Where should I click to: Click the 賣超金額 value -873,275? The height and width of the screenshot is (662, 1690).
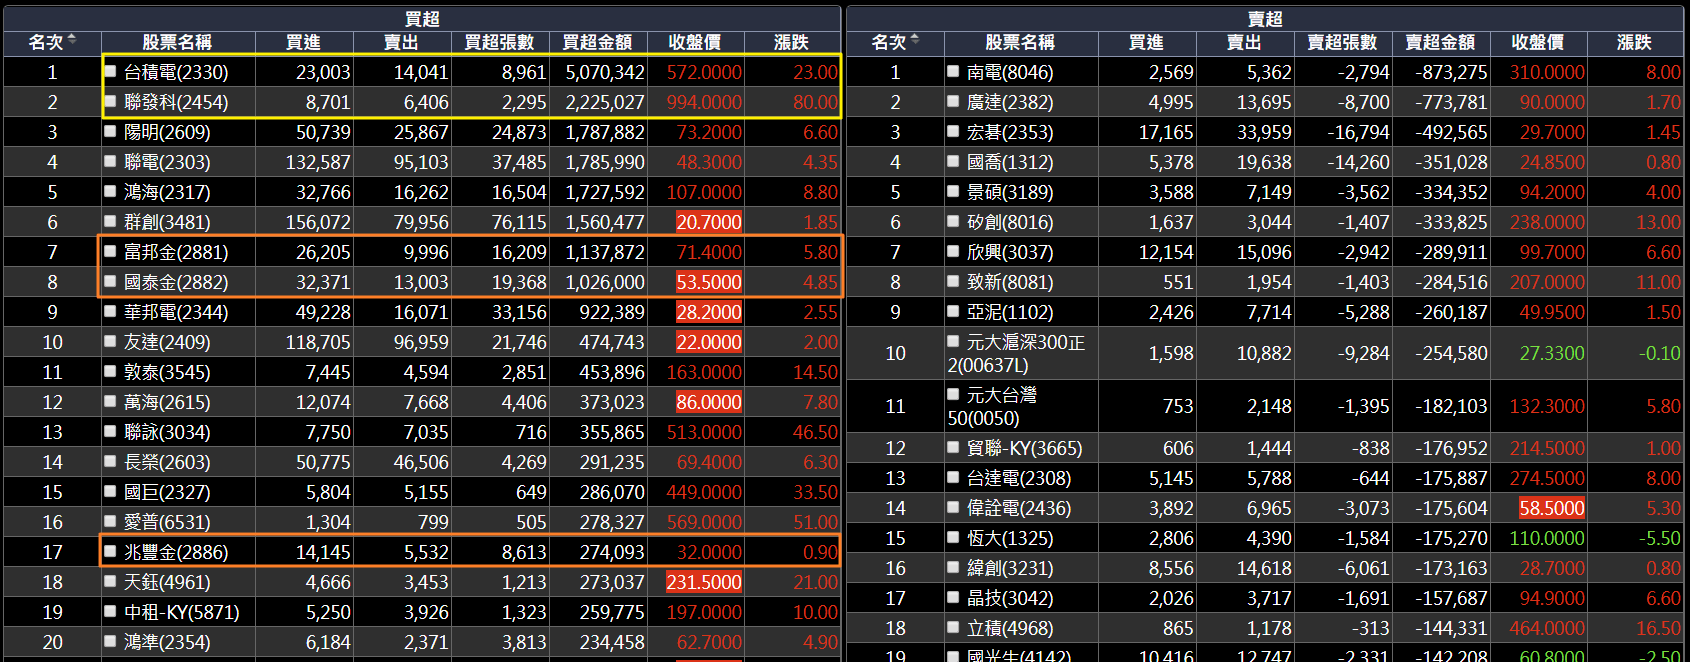pyautogui.click(x=1451, y=72)
